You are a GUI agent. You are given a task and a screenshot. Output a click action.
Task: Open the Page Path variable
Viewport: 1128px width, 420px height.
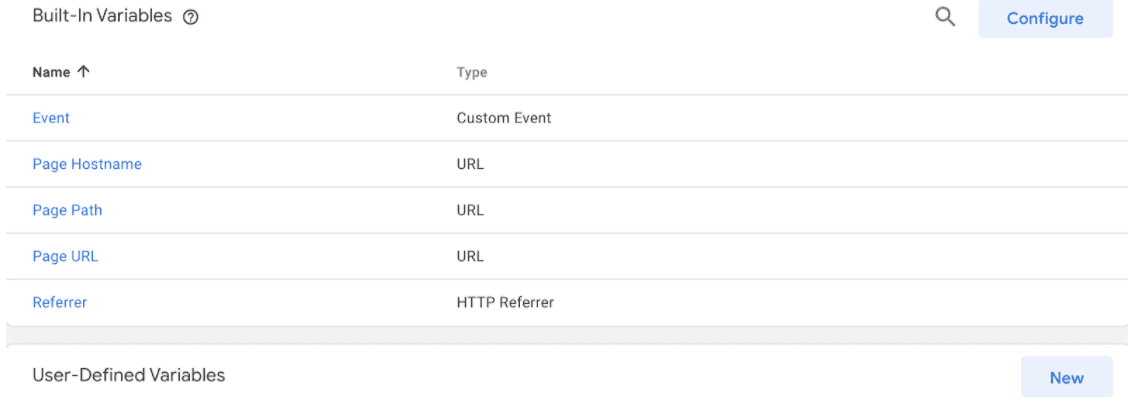68,210
